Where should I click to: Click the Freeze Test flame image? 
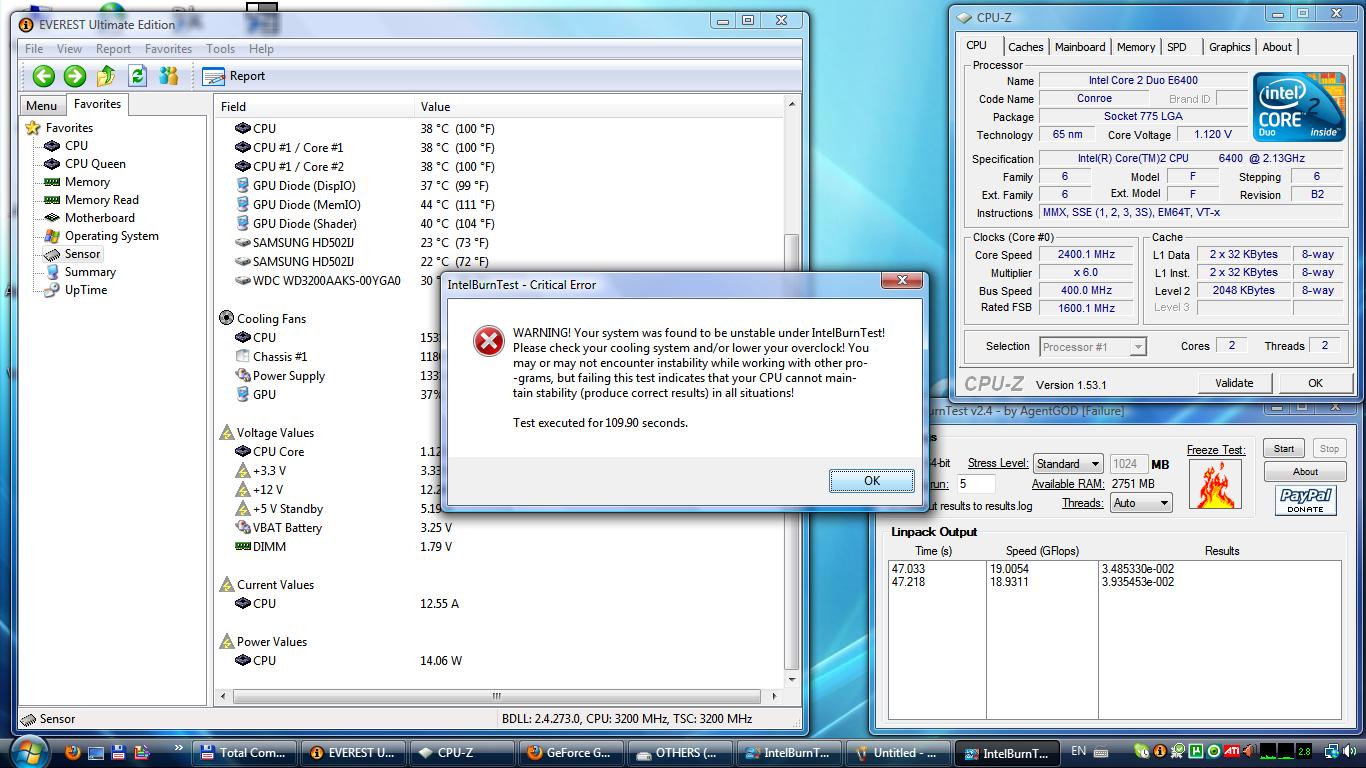click(1217, 483)
